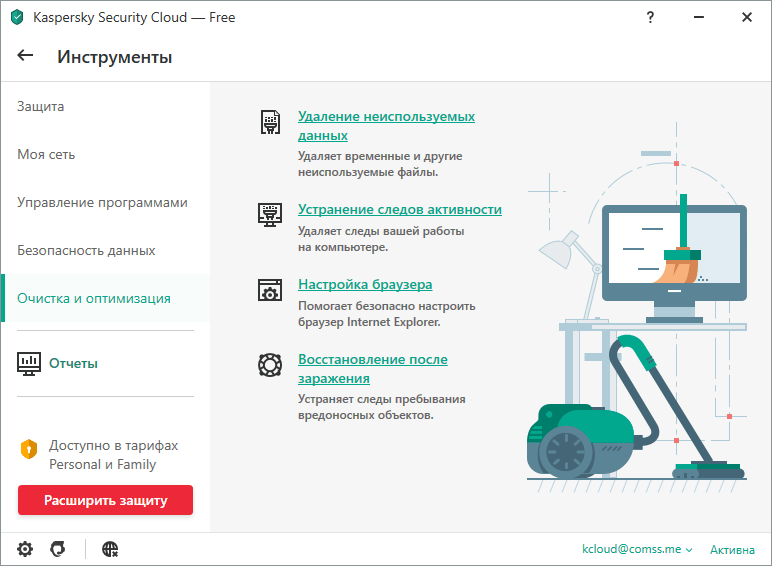Open Восстановление после заражения link
Image resolution: width=772 pixels, height=566 pixels.
[x=373, y=369]
